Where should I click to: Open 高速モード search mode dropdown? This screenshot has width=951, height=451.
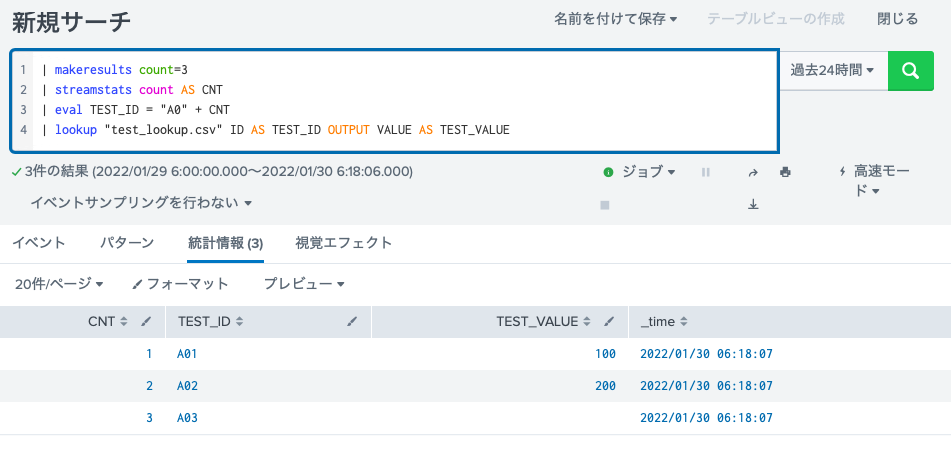873,181
